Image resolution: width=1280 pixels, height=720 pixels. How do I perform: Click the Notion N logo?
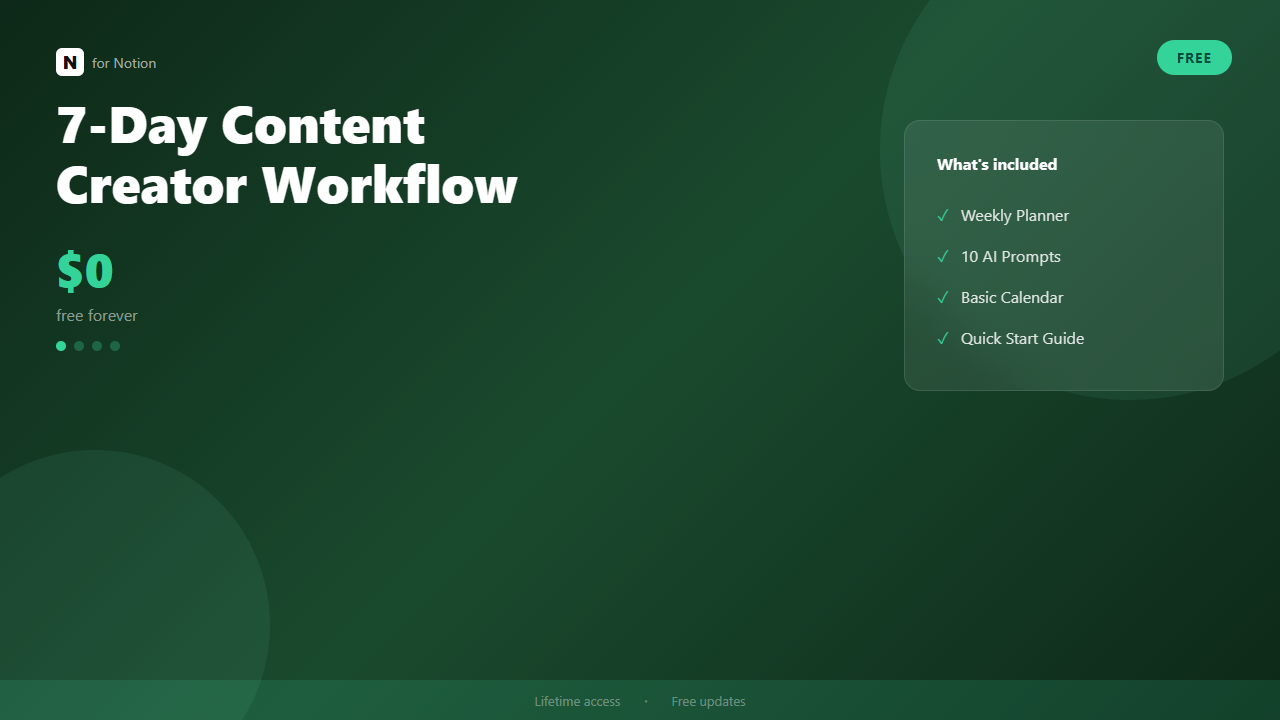pos(69,62)
